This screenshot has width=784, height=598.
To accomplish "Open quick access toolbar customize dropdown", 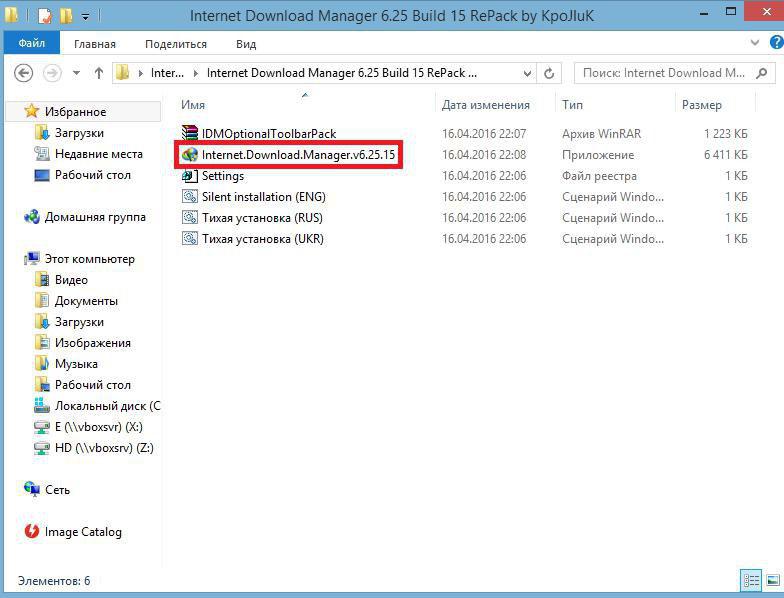I will (86, 16).
